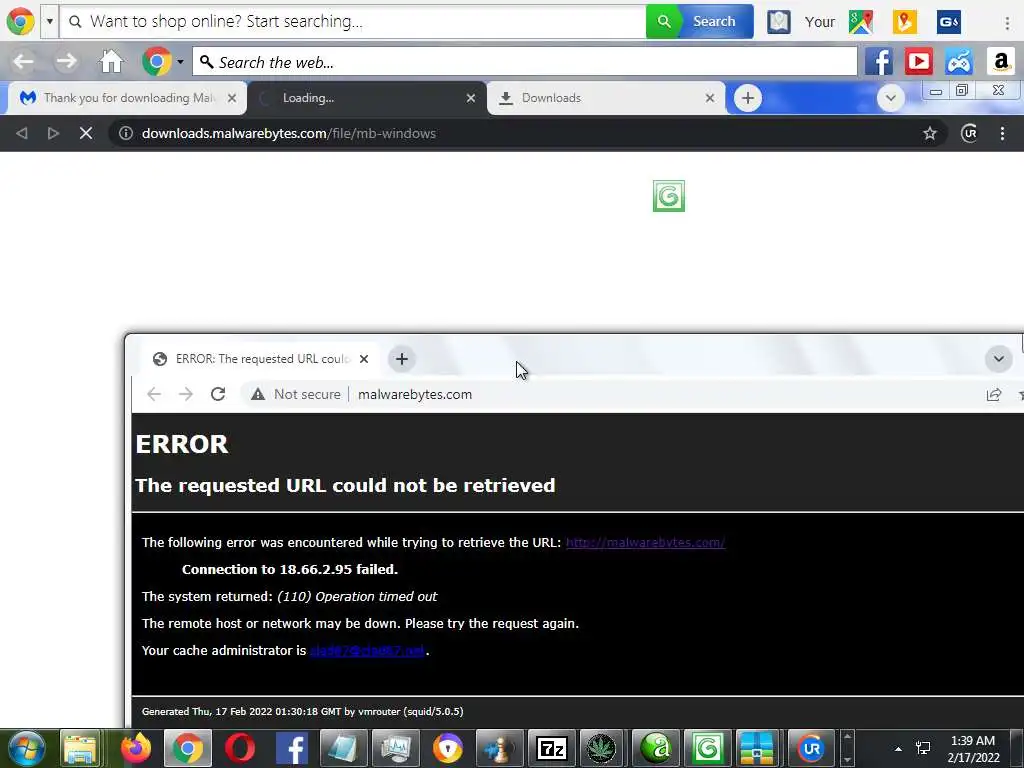Stop loading the page
Screen dimensions: 1024x768
[86, 133]
